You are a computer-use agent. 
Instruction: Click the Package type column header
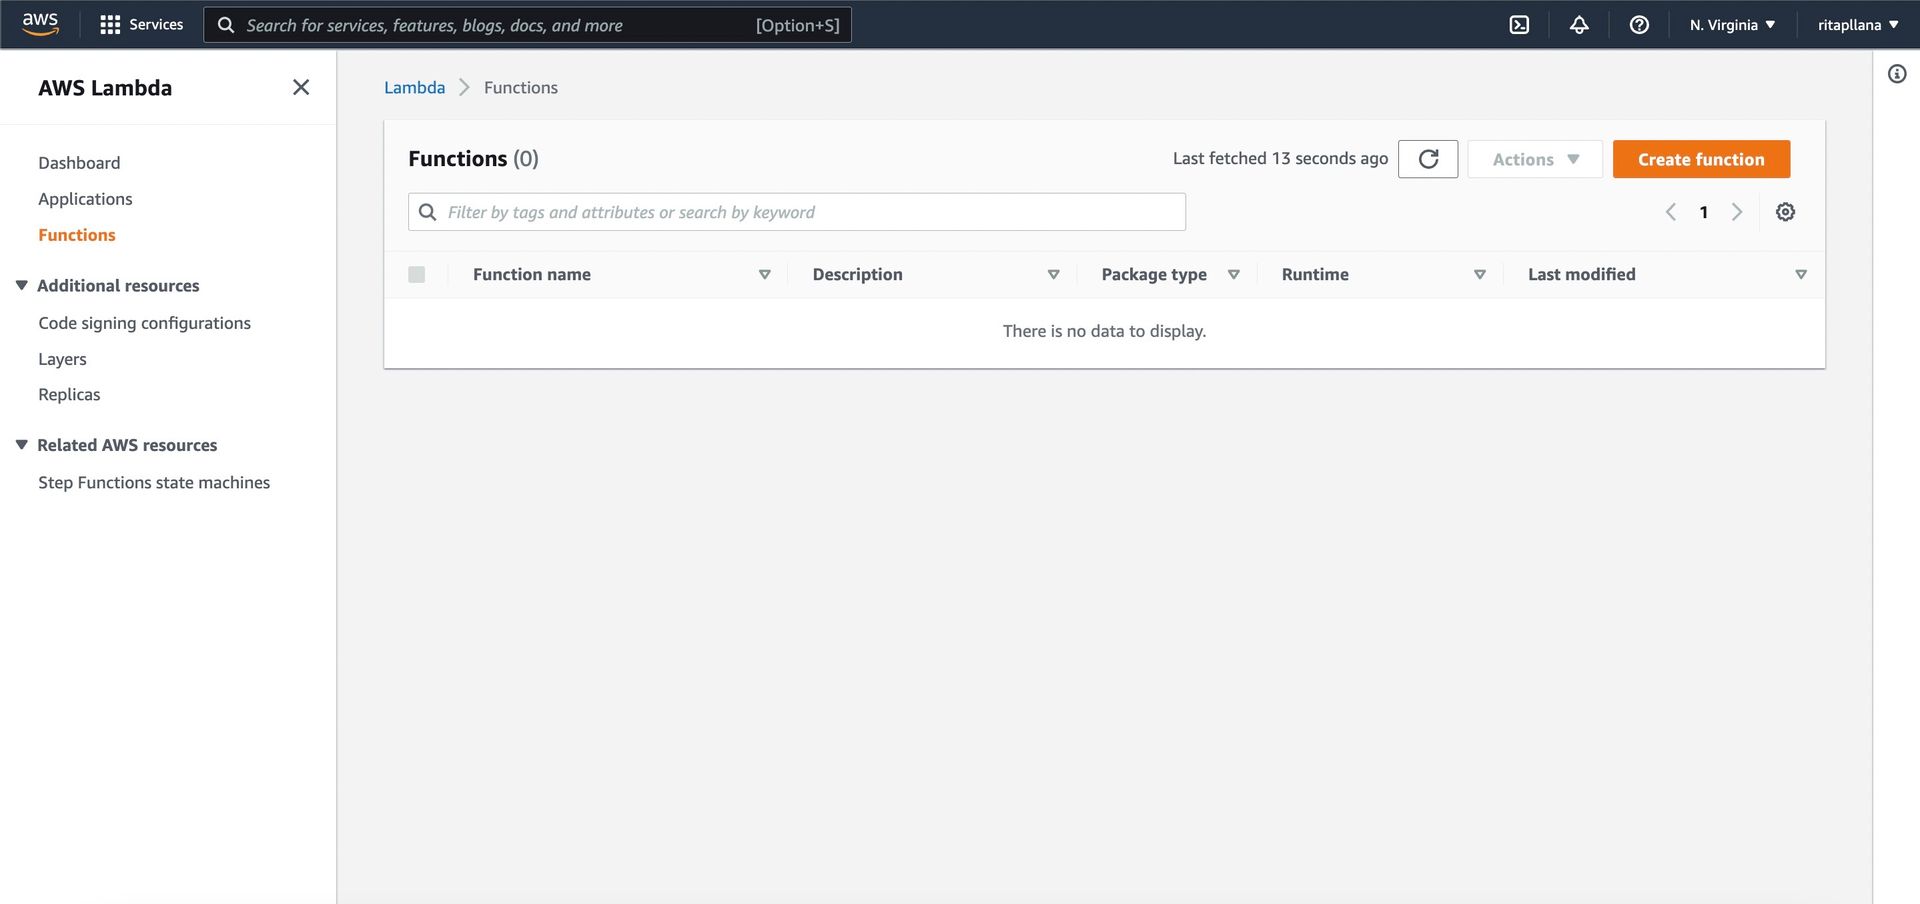[1154, 274]
